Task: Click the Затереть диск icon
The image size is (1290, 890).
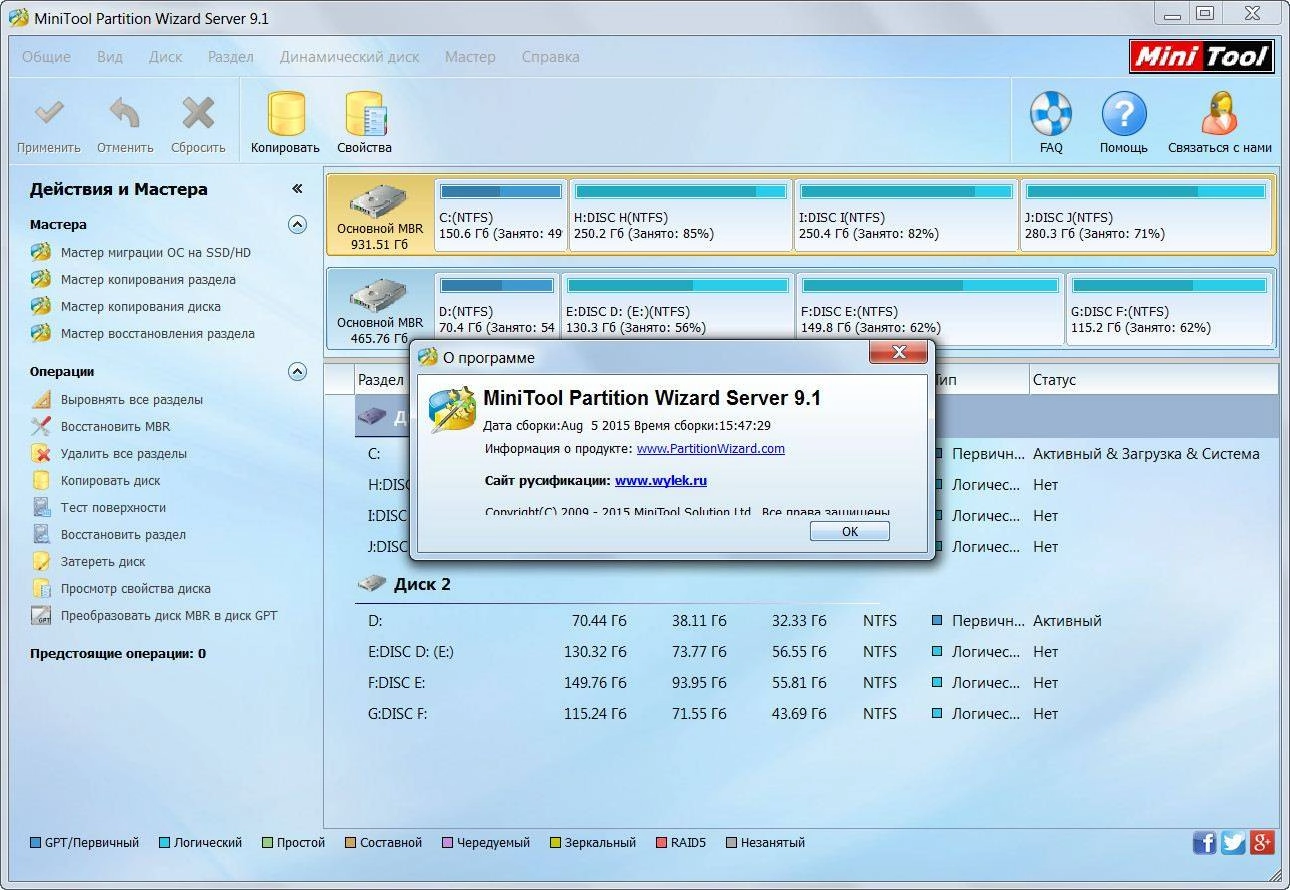Action: click(x=41, y=561)
